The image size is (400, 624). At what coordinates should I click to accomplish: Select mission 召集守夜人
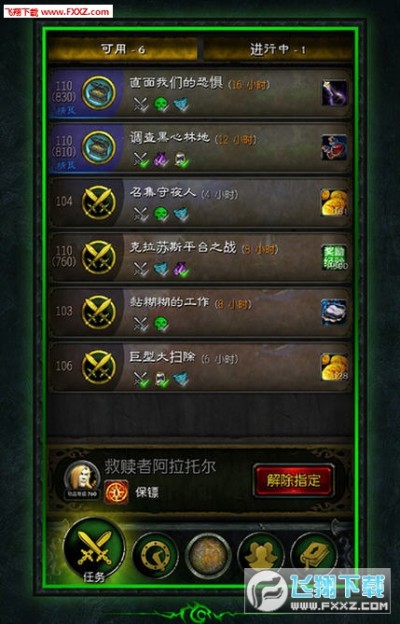point(200,203)
